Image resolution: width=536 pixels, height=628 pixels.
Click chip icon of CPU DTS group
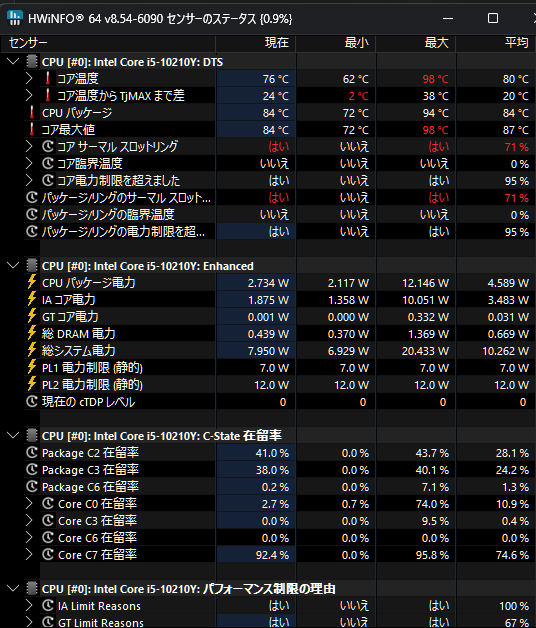(32, 62)
